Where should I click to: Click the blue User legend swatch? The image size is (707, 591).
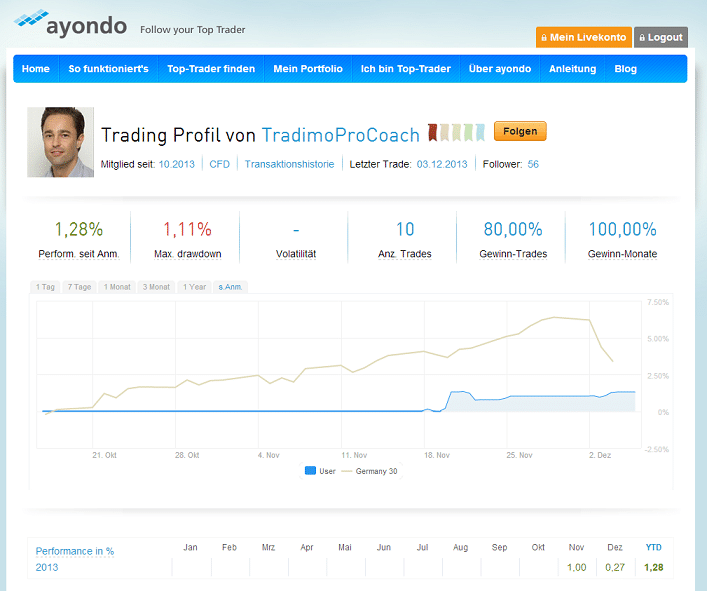pyautogui.click(x=309, y=471)
